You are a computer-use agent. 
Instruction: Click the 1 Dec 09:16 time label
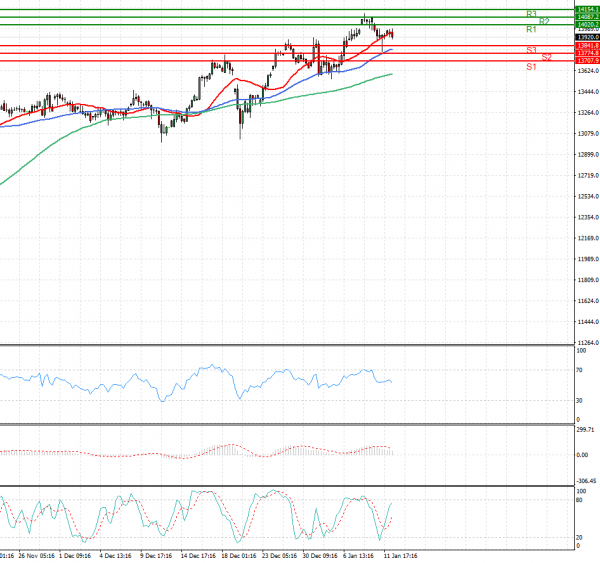(75, 556)
